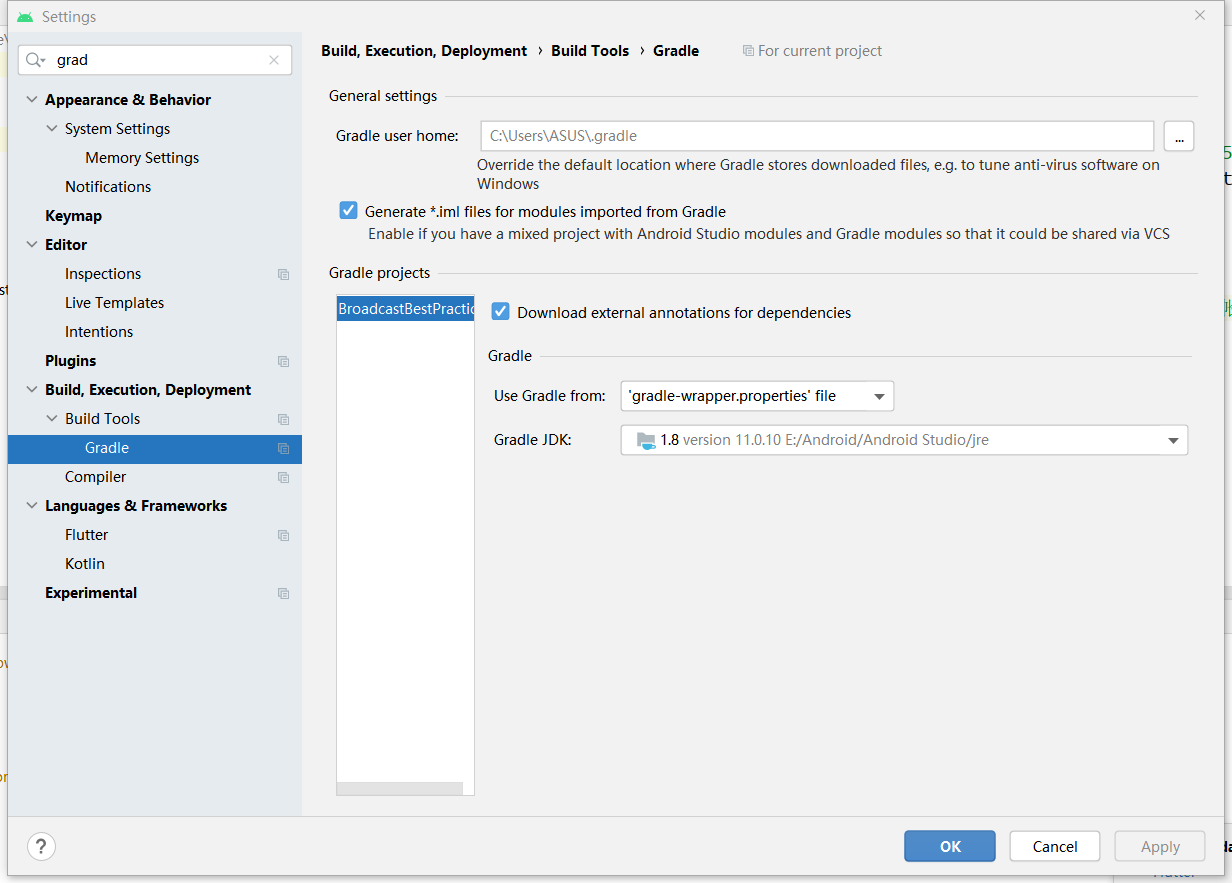Click the project-level icon beside Plugins
Screen dimensions: 1232x883
284,361
